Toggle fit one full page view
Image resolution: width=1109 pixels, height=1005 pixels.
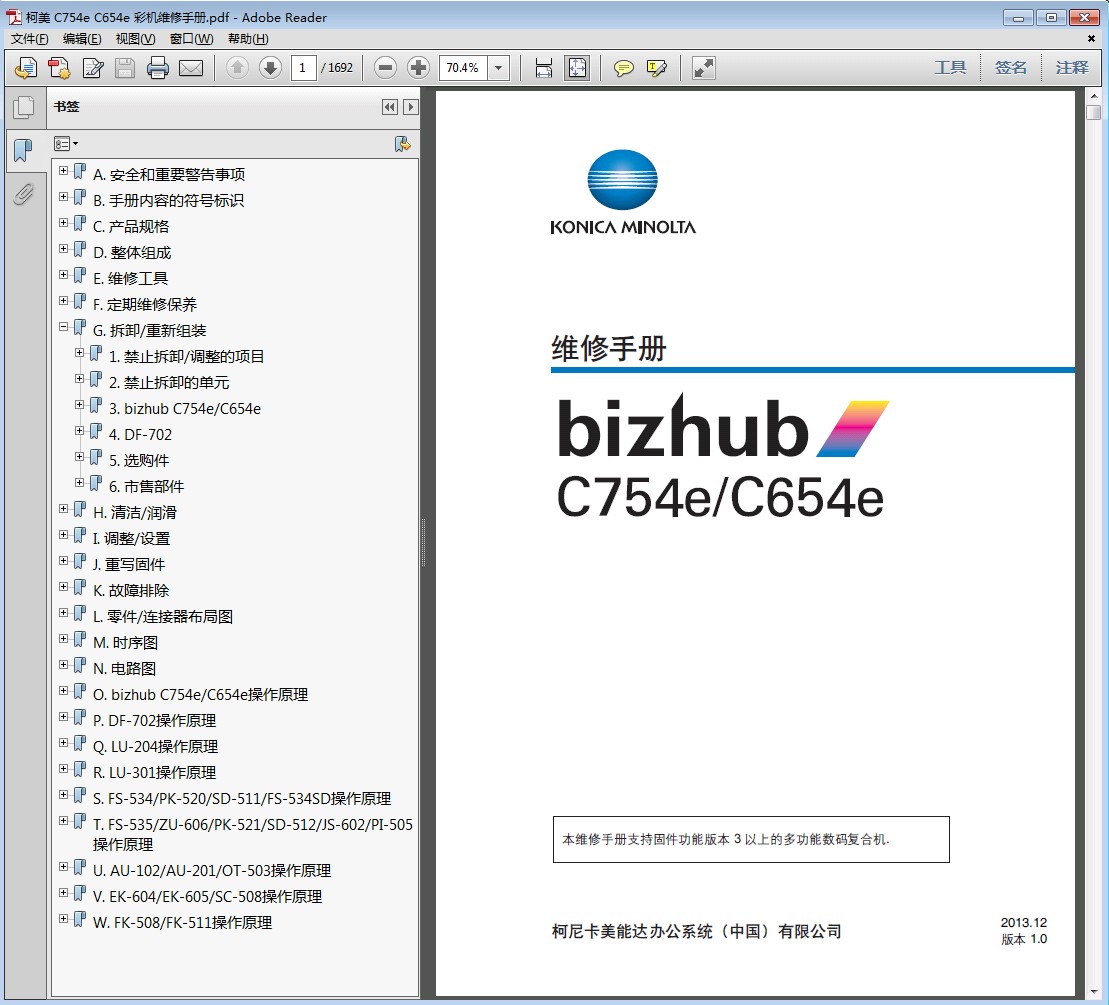[577, 68]
